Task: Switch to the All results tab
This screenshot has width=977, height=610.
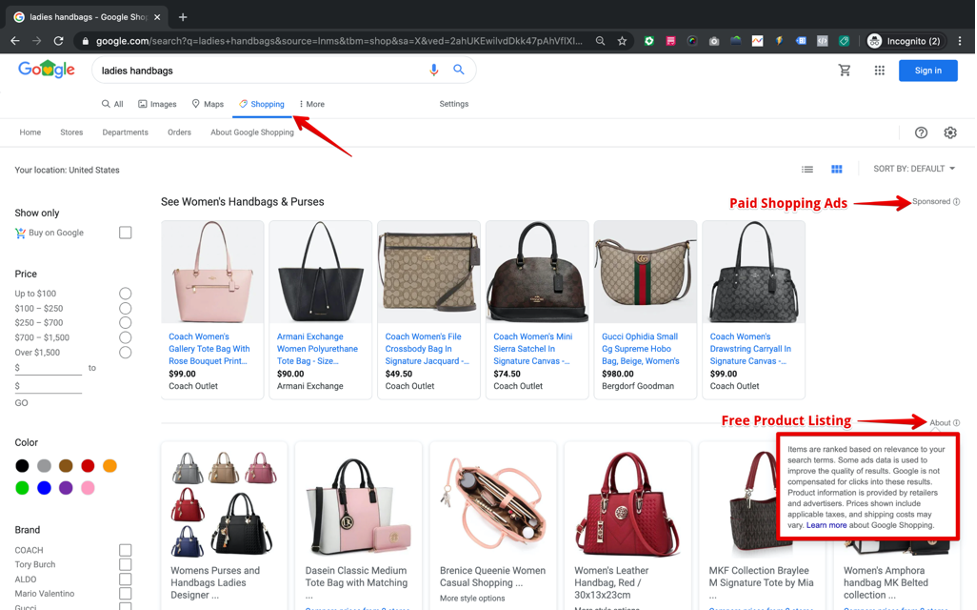Action: (112, 104)
